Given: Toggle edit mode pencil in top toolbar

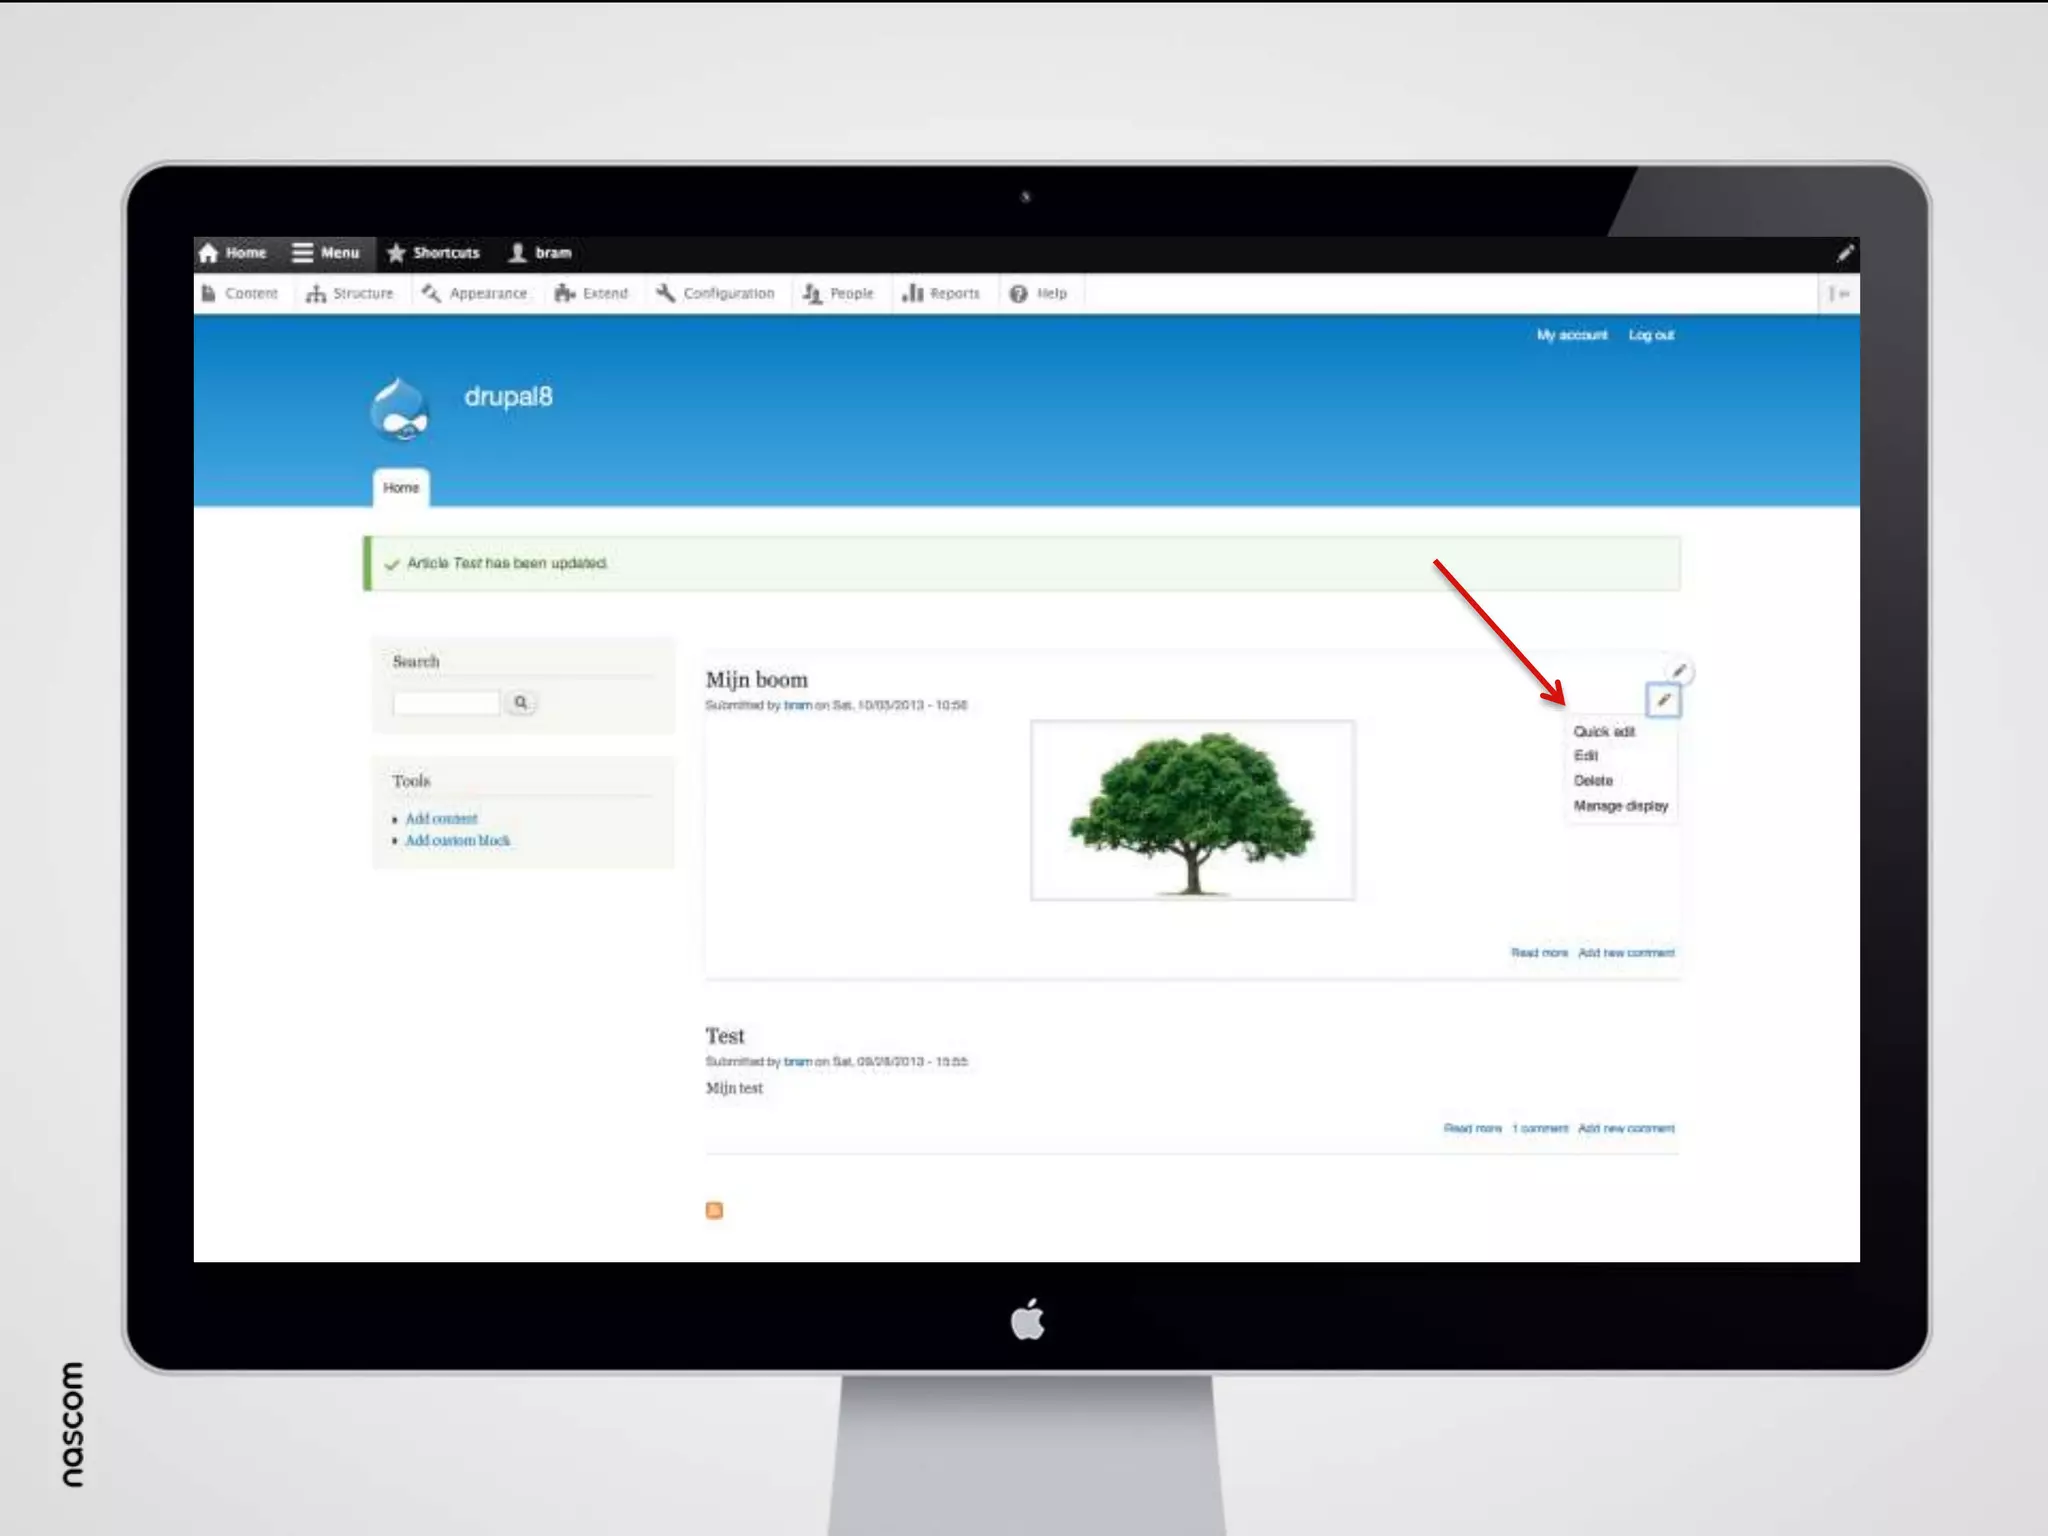Looking at the screenshot, I should point(1844,254).
